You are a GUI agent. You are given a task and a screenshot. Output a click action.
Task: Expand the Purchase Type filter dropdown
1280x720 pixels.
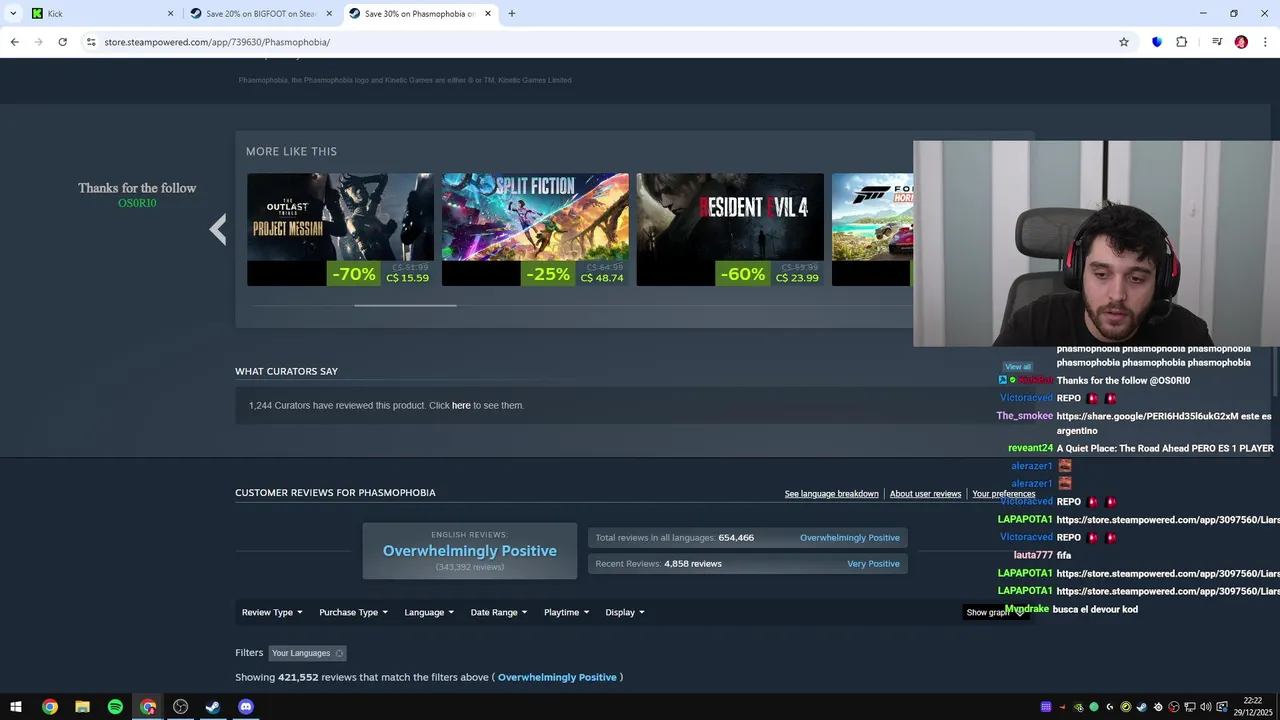point(353,612)
